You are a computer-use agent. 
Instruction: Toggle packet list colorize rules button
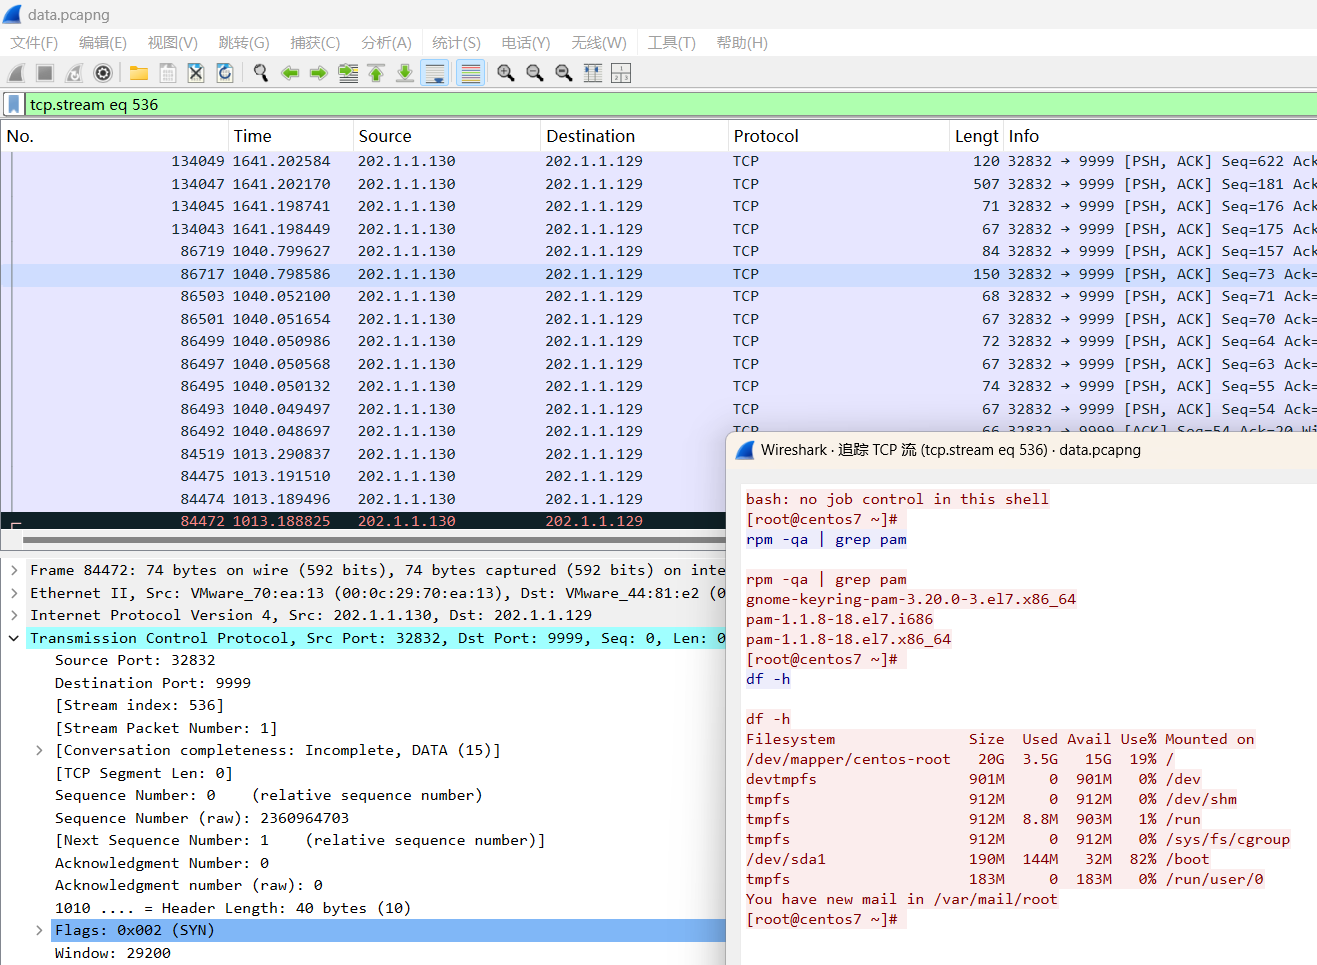point(470,73)
